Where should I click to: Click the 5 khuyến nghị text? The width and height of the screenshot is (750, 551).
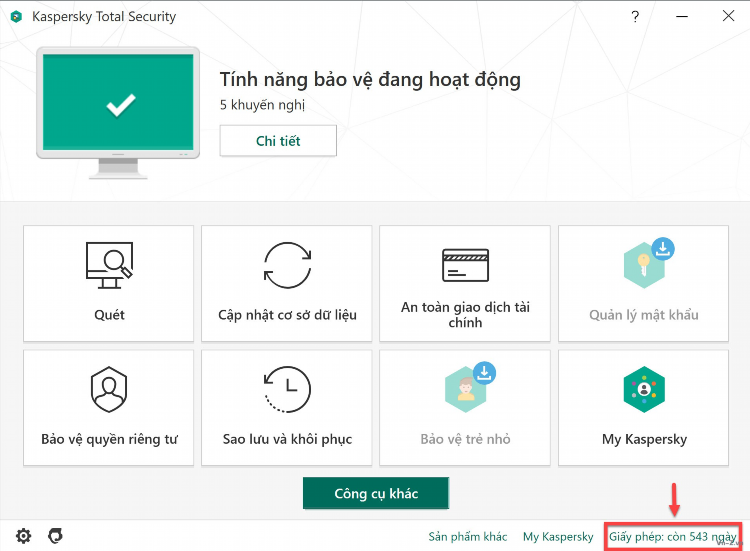coord(262,105)
